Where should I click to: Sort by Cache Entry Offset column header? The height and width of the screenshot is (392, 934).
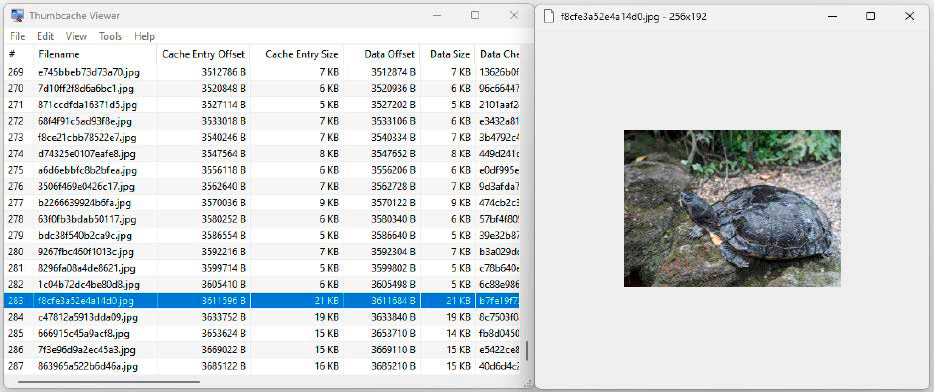pos(203,54)
